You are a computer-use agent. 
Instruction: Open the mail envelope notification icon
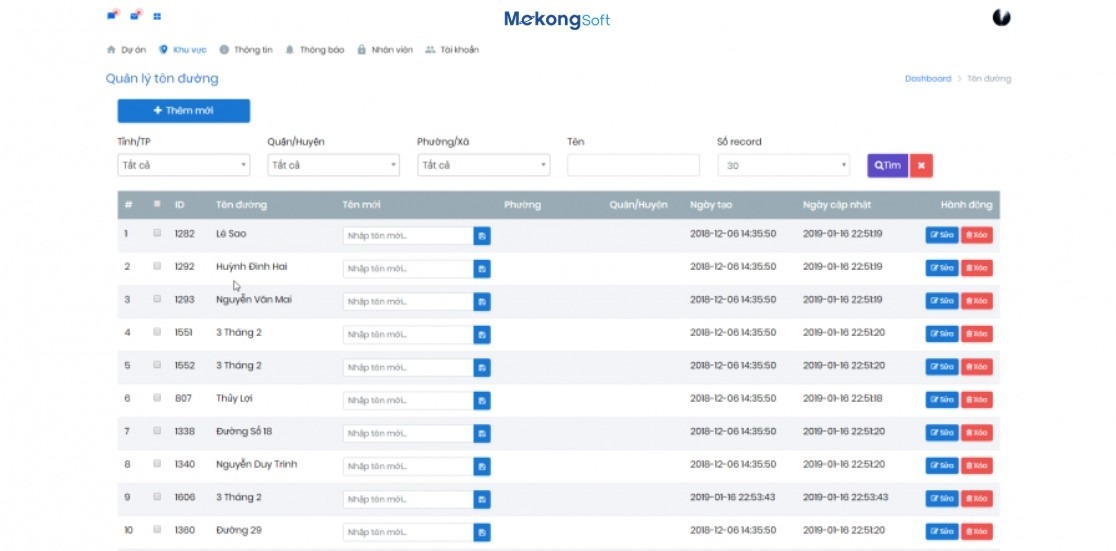[135, 15]
